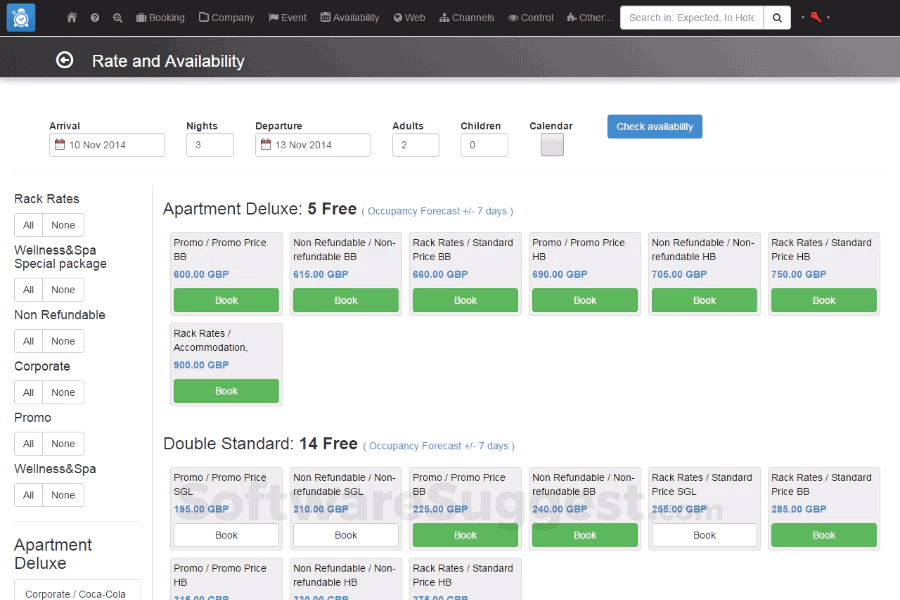Click the Arrival date calendar icon
This screenshot has height=600, width=900.
(x=60, y=145)
